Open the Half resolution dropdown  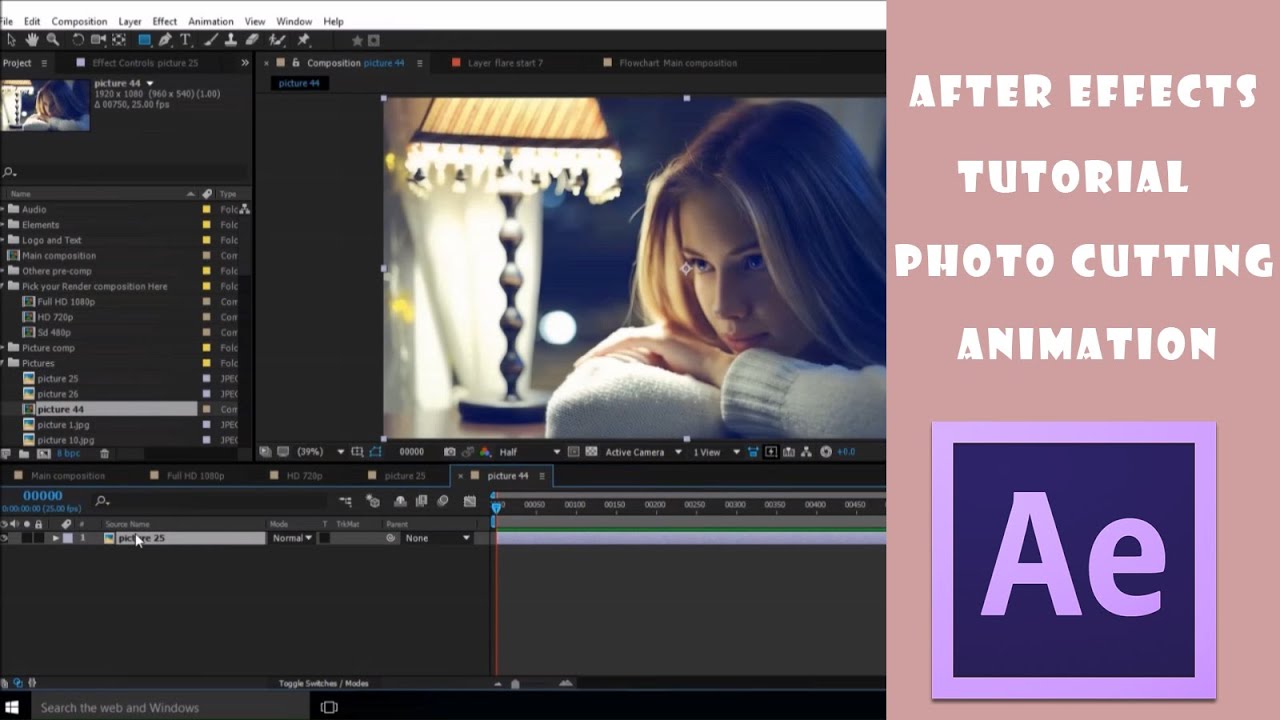tap(530, 452)
